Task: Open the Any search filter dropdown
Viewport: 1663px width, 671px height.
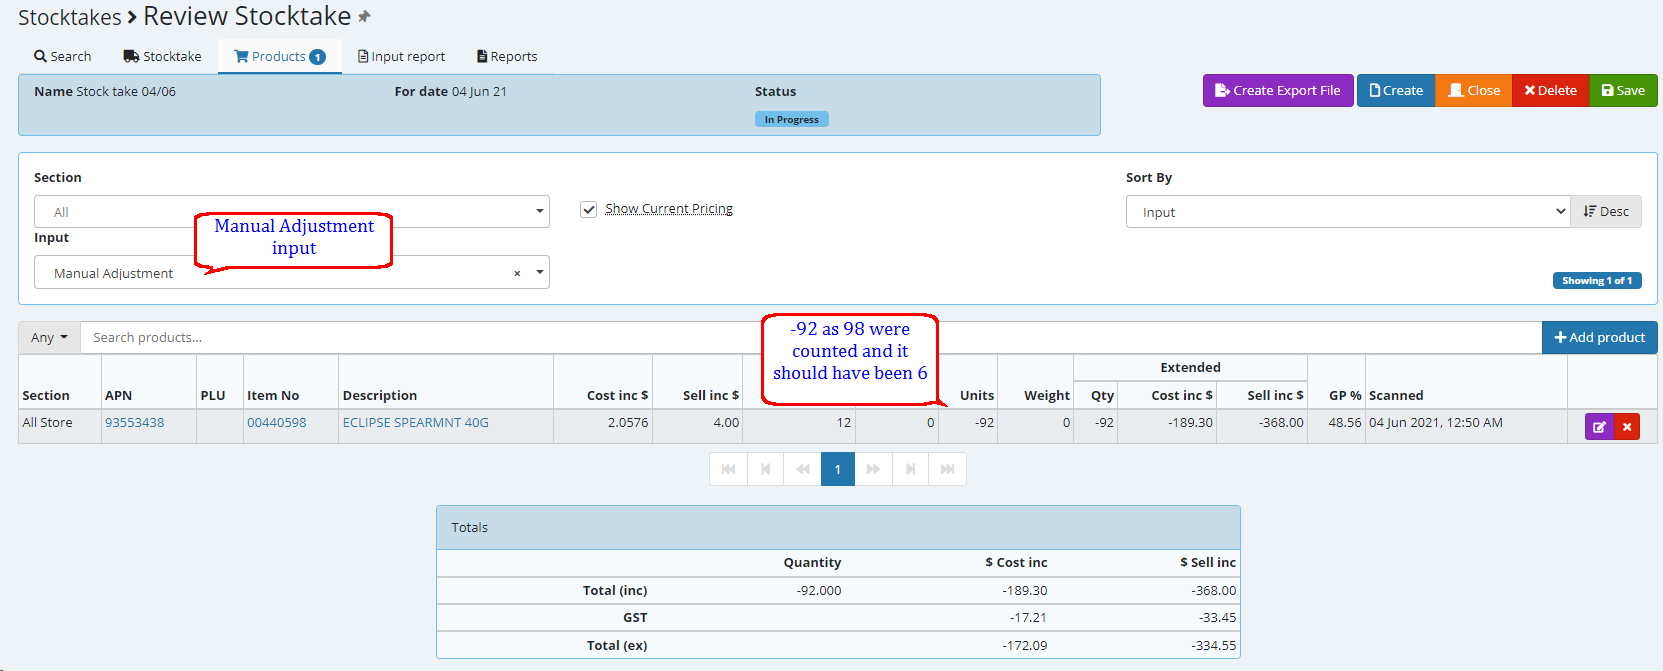Action: 49,338
